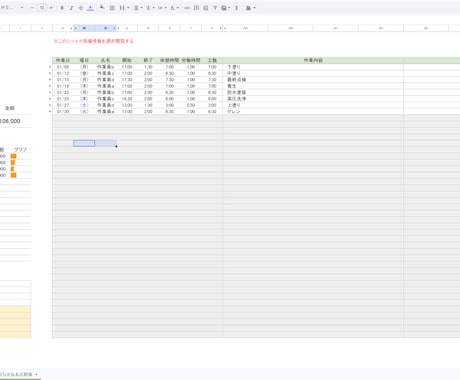Click the font size input box

(x=42, y=8)
